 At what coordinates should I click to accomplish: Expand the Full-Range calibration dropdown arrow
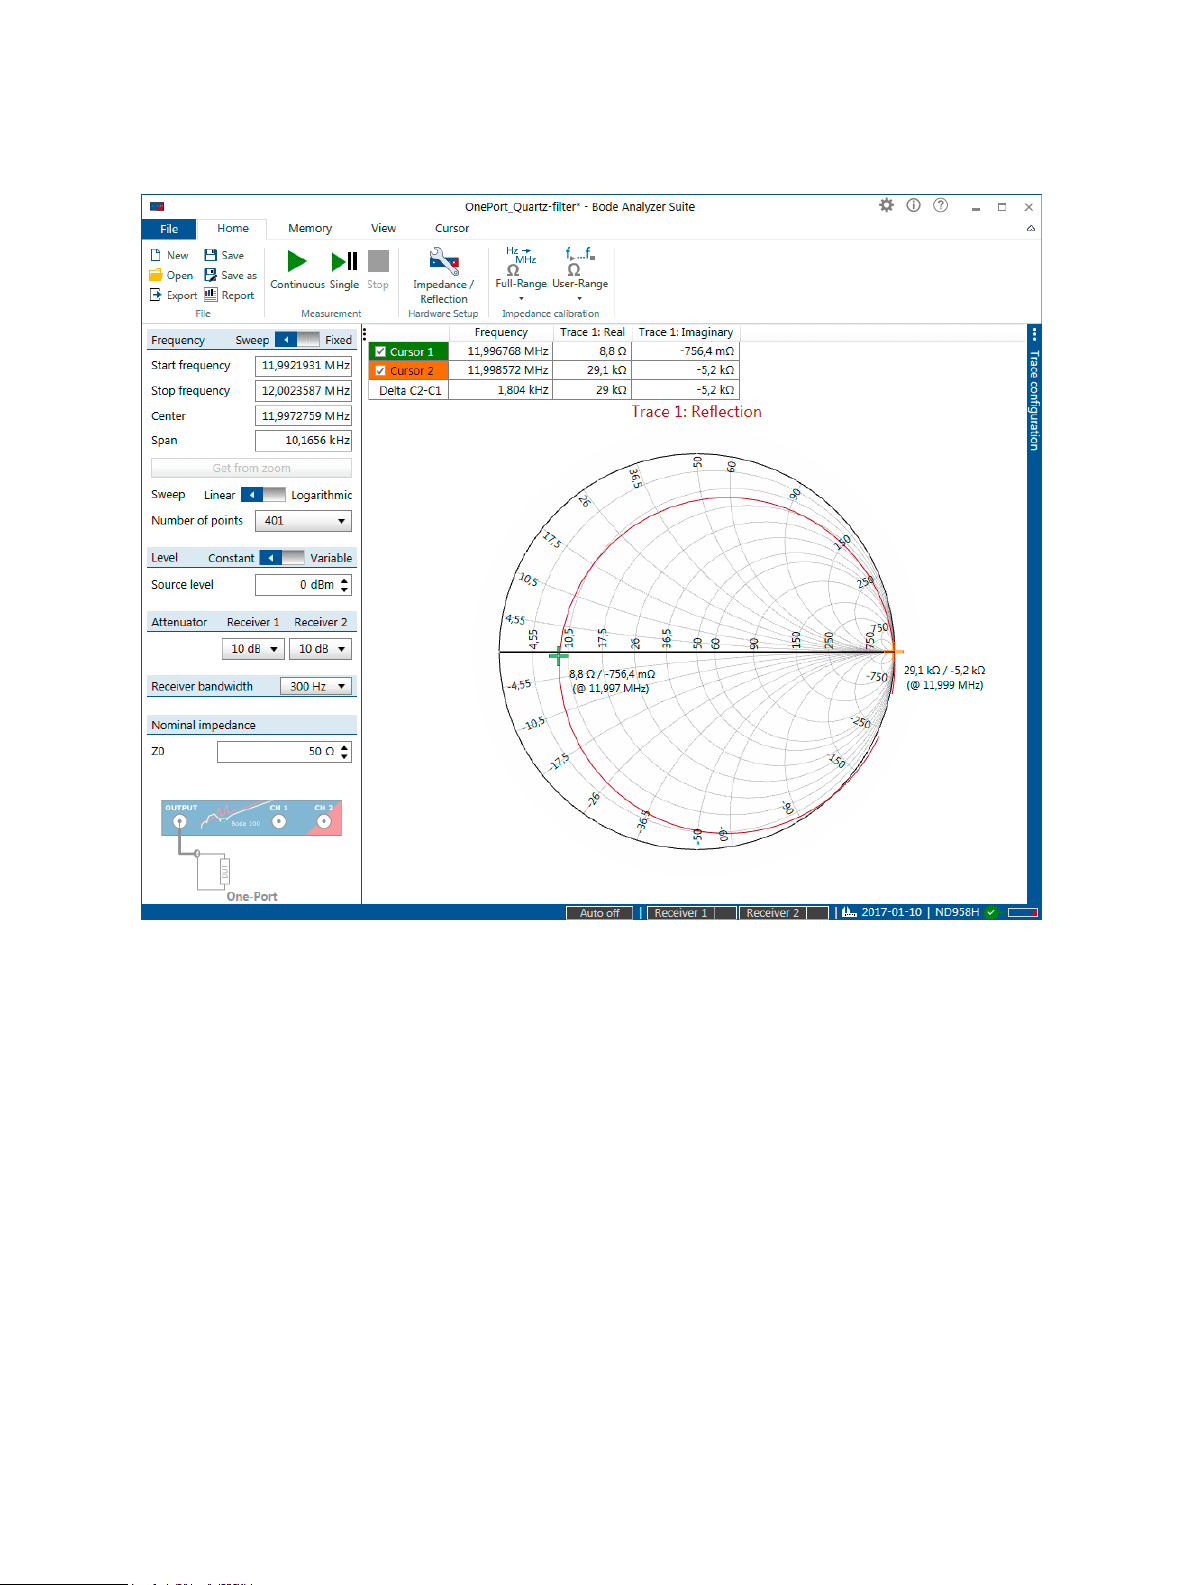click(521, 298)
